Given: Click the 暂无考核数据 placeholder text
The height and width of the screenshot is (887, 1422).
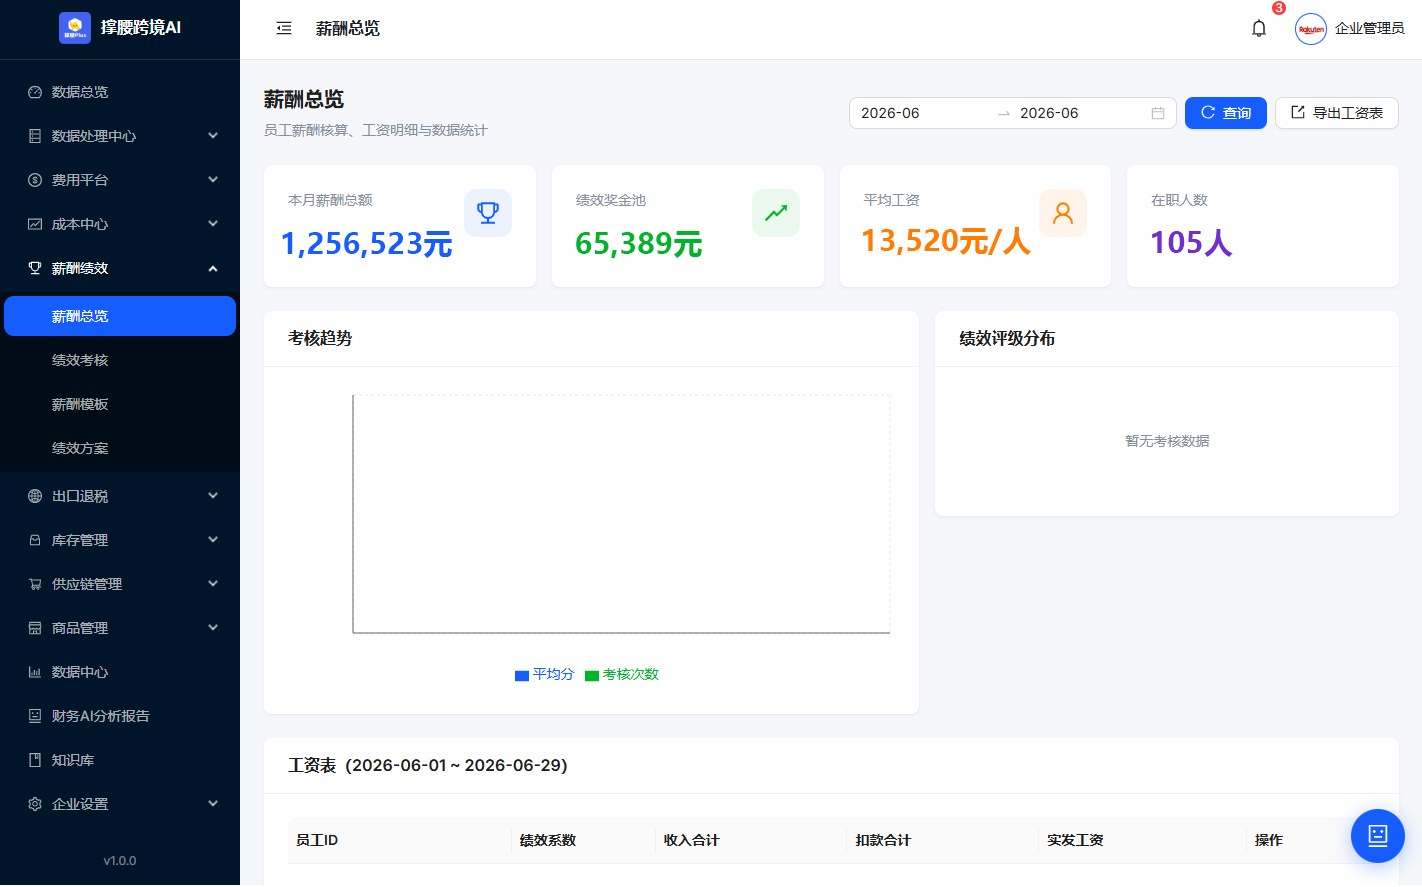Looking at the screenshot, I should click(x=1167, y=441).
